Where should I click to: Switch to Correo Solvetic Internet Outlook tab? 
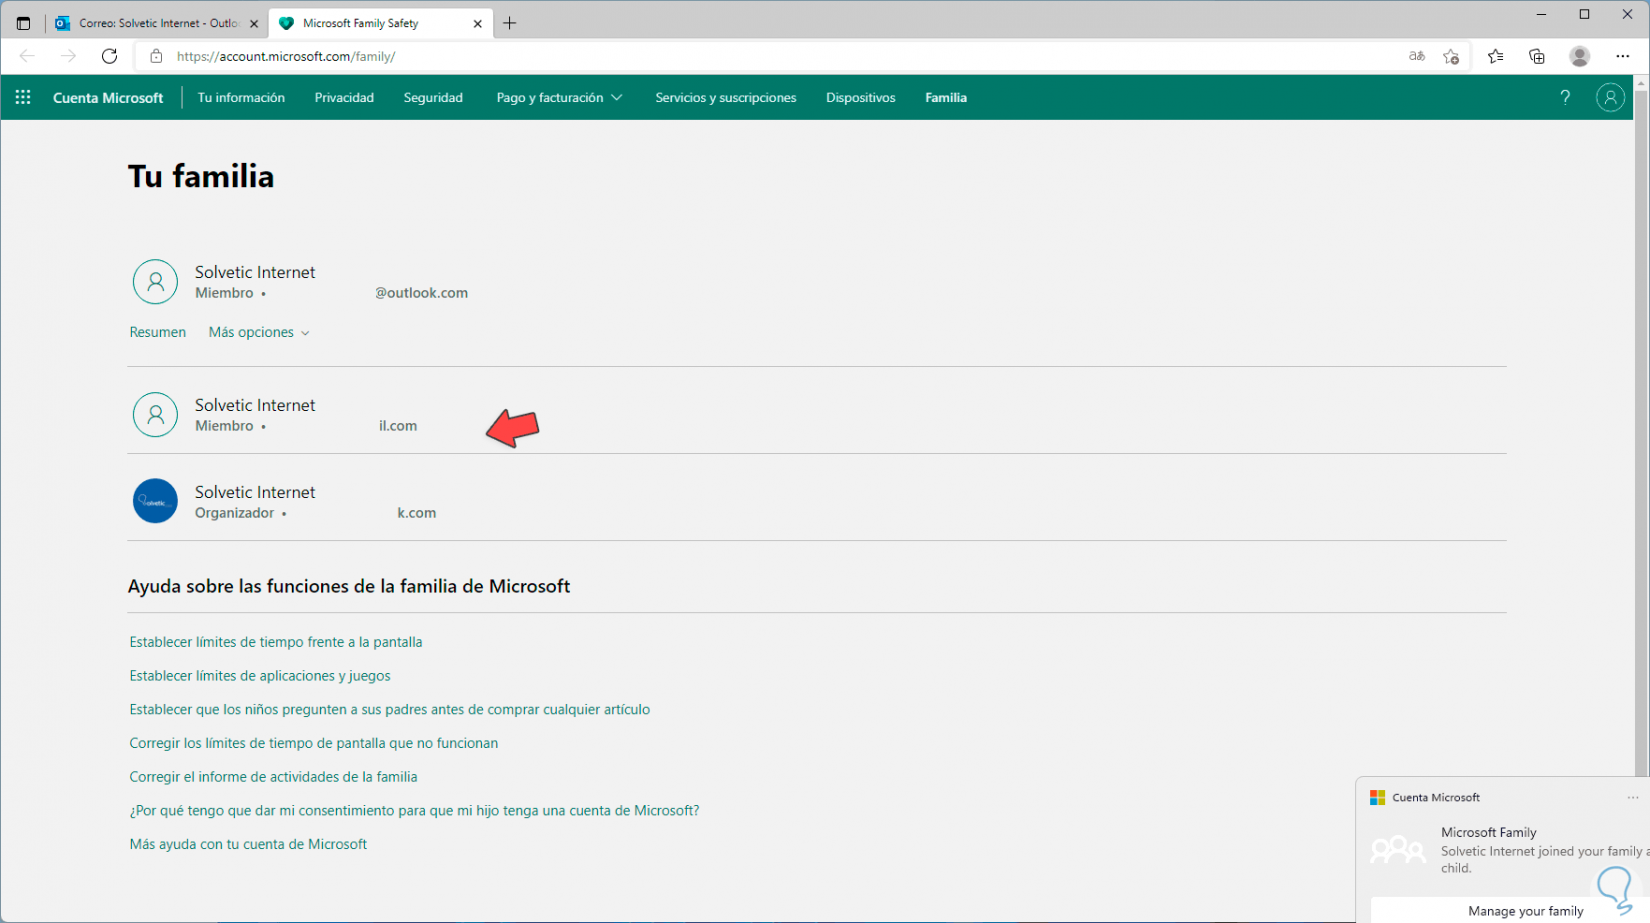tap(158, 23)
